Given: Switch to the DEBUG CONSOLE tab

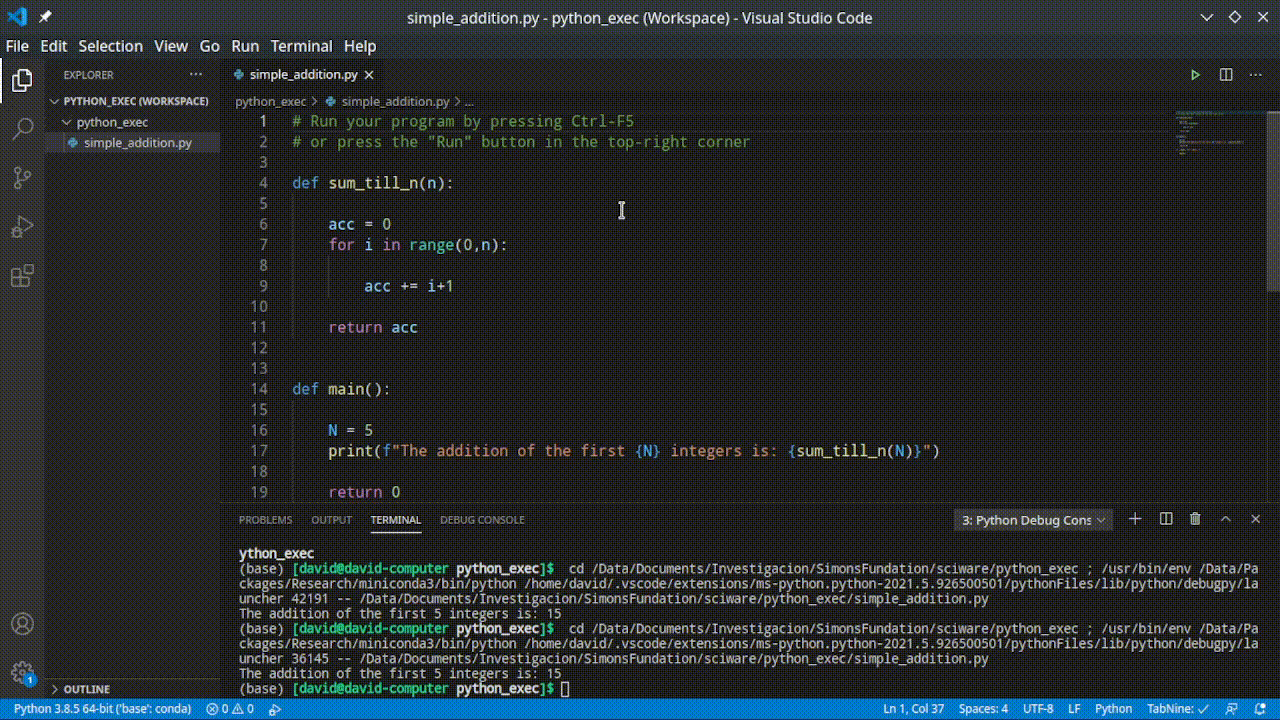Looking at the screenshot, I should coord(482,519).
